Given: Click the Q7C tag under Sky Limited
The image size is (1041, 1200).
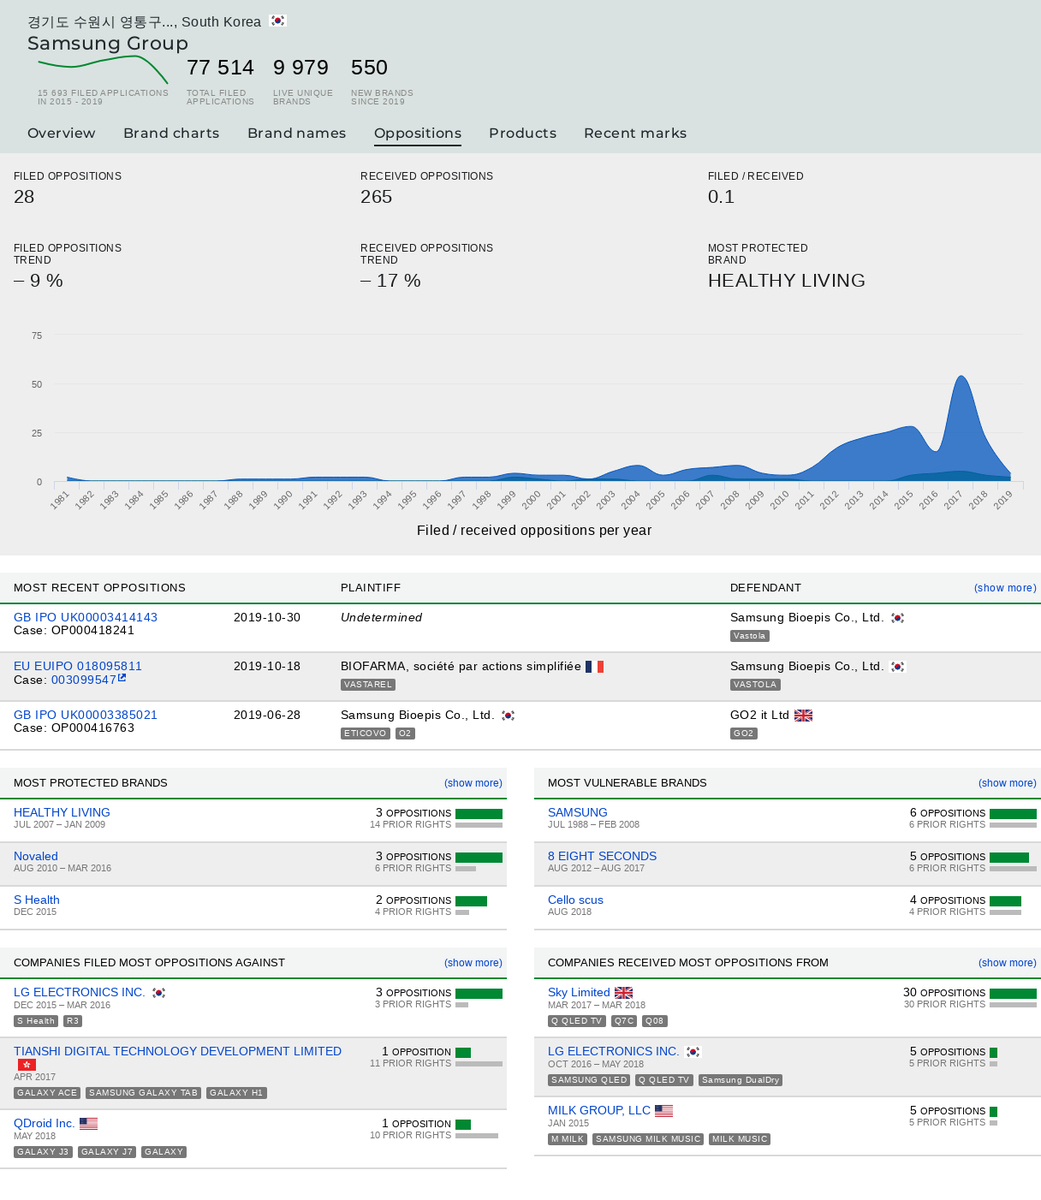Looking at the screenshot, I should (x=624, y=1021).
